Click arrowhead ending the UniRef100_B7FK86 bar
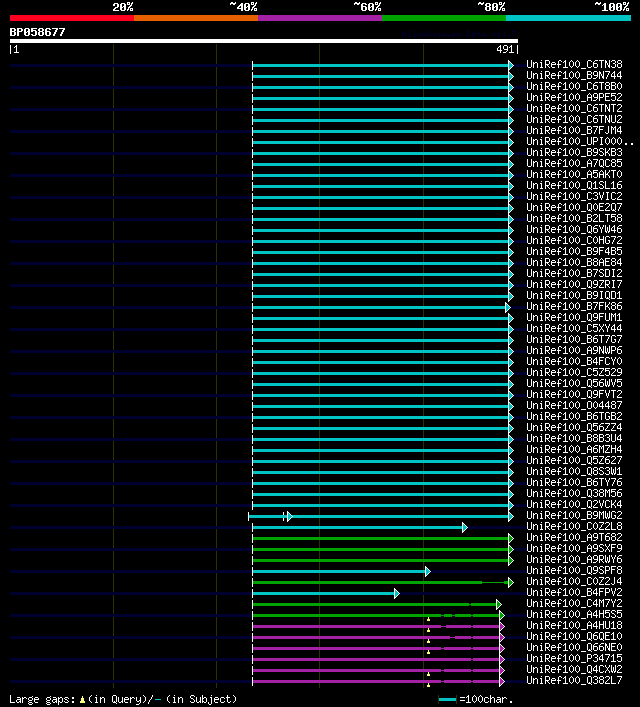The height and width of the screenshot is (707, 640). (x=507, y=308)
